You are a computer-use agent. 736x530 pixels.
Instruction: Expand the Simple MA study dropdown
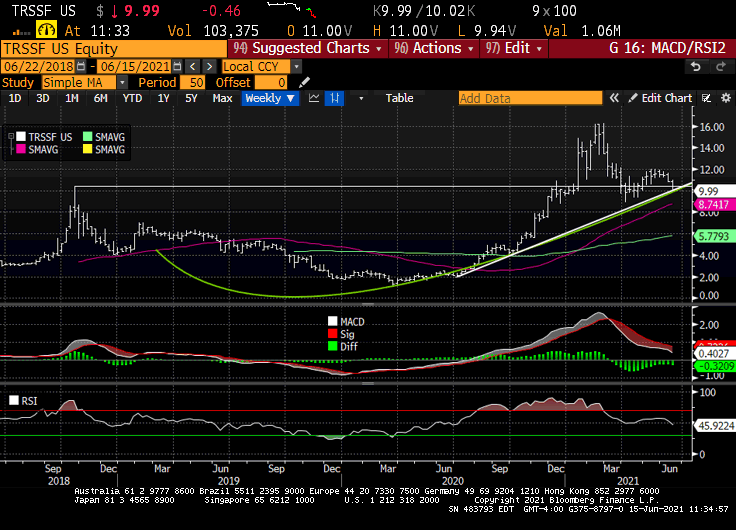(122, 83)
